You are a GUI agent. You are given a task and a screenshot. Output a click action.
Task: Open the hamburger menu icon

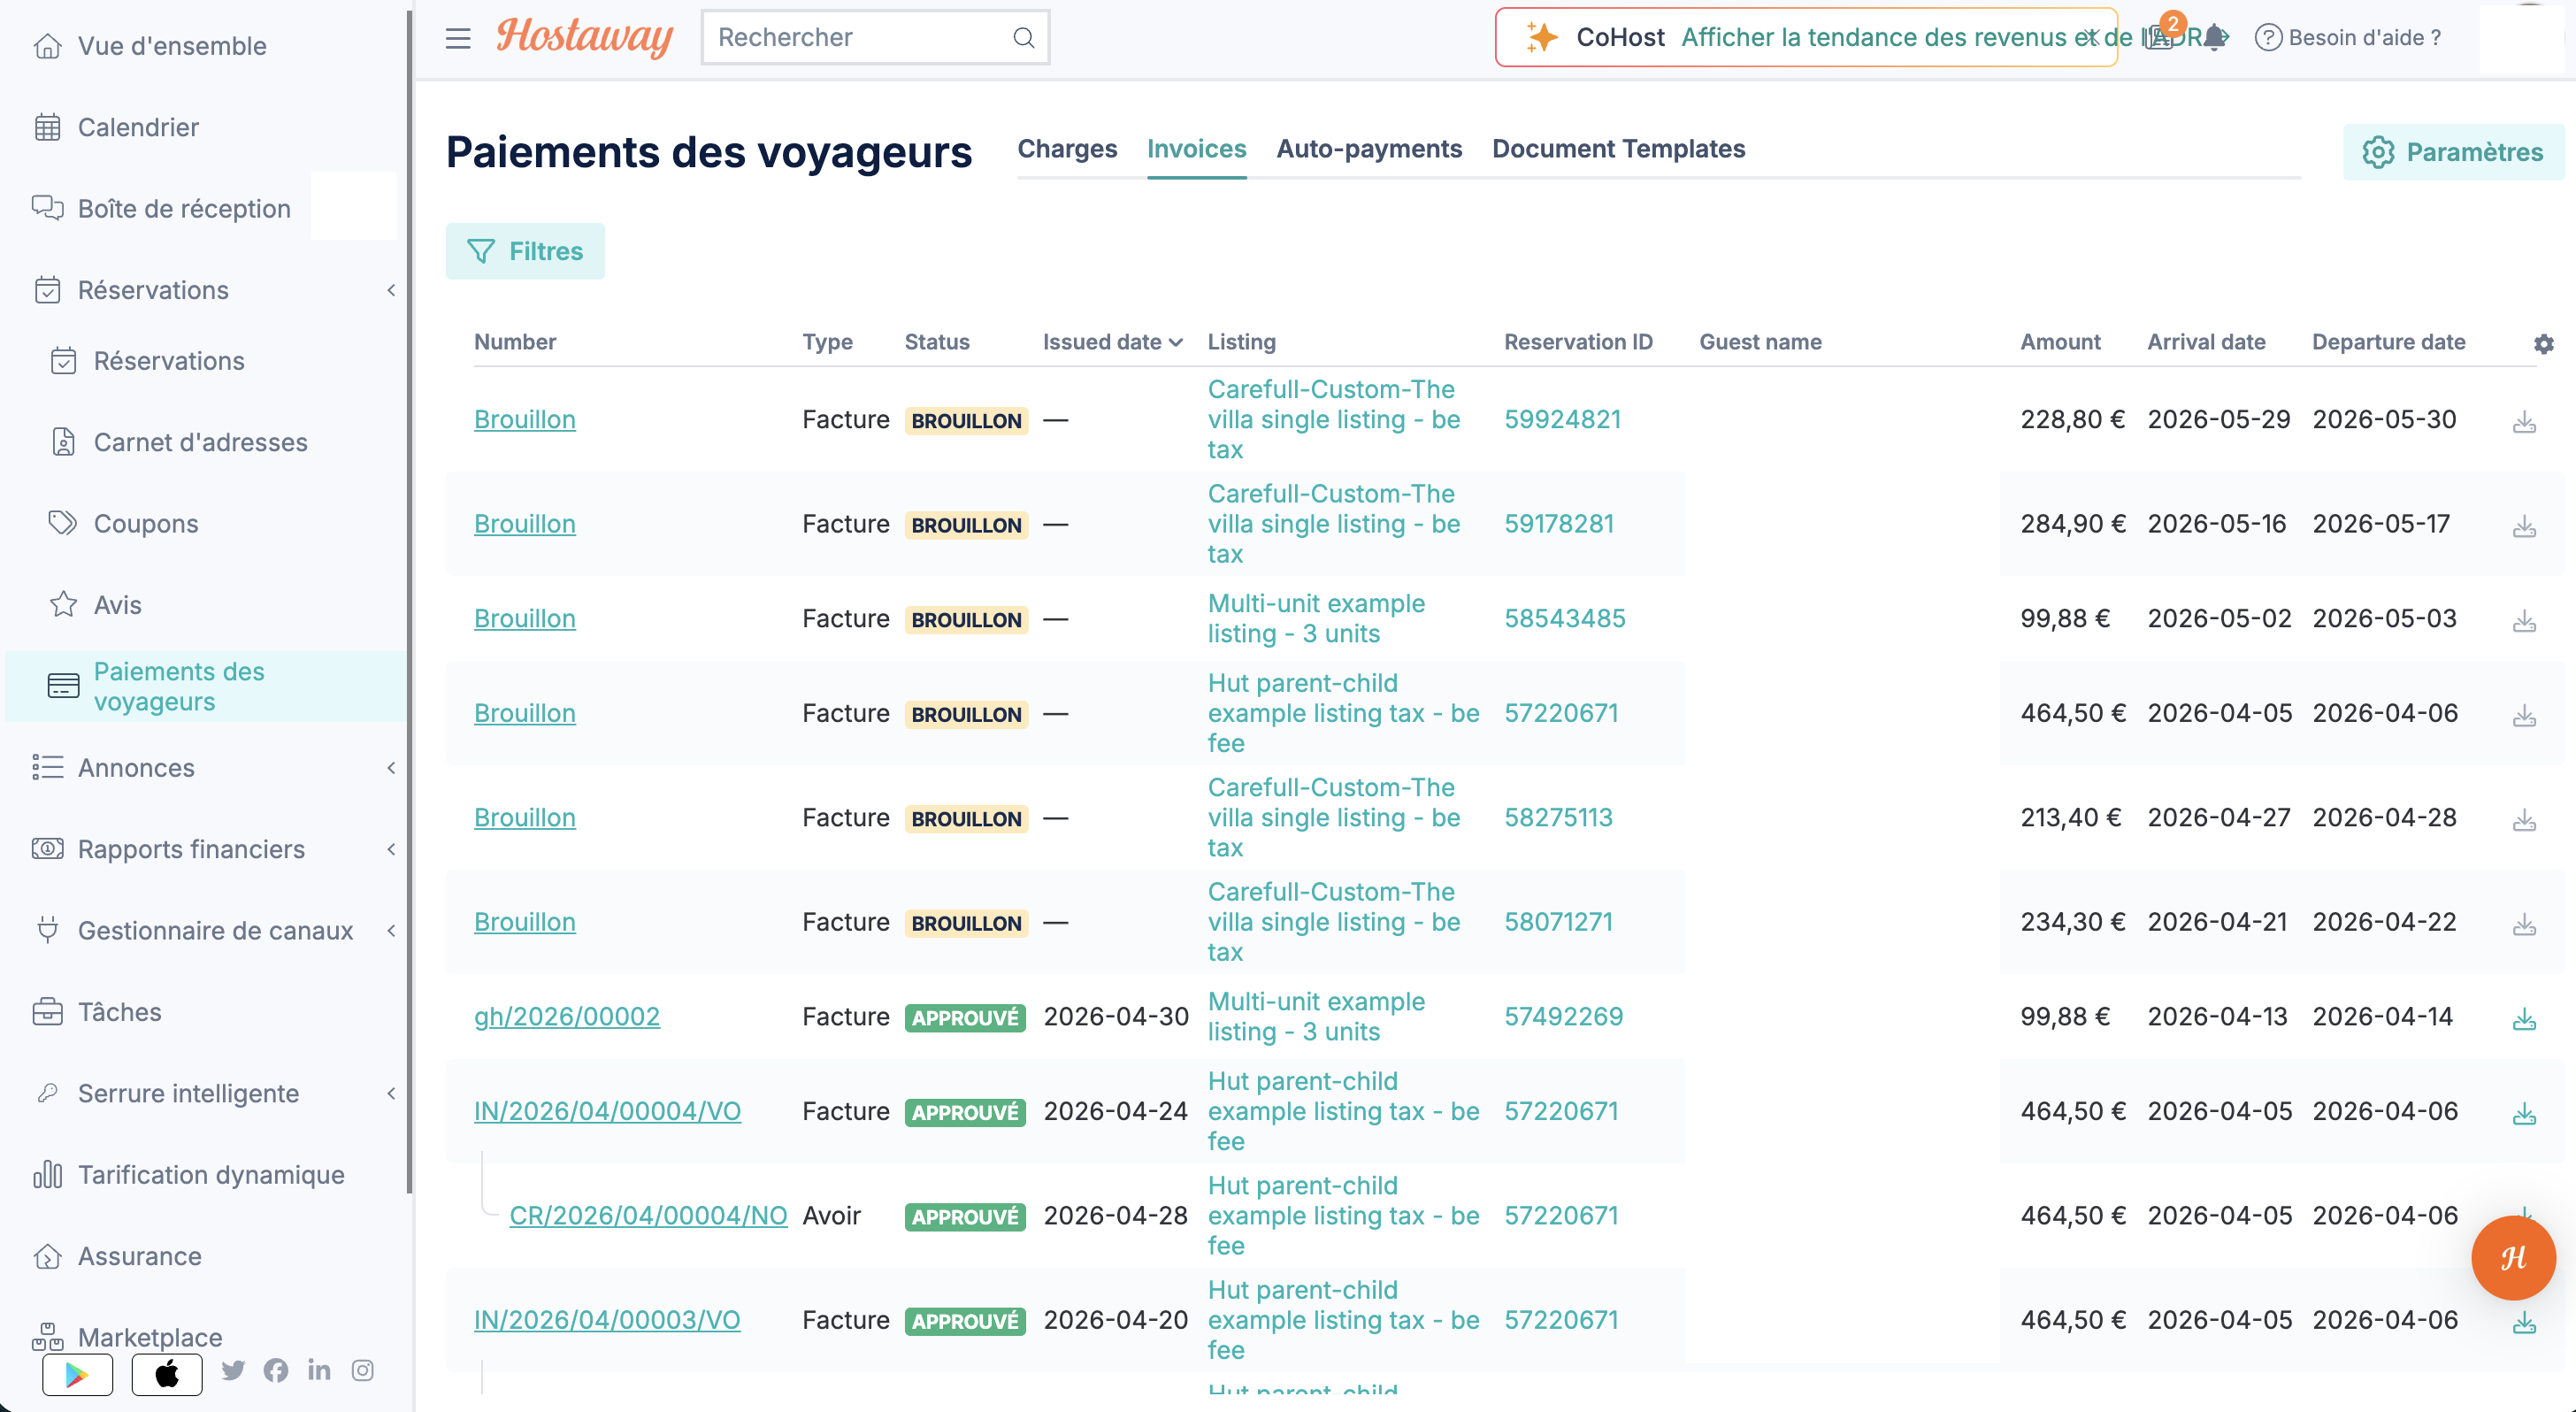tap(458, 38)
